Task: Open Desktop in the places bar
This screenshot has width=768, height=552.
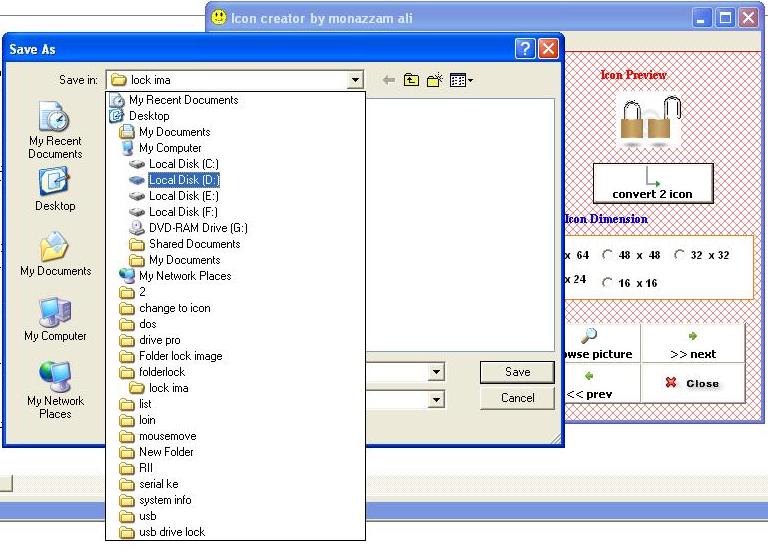Action: (x=55, y=189)
